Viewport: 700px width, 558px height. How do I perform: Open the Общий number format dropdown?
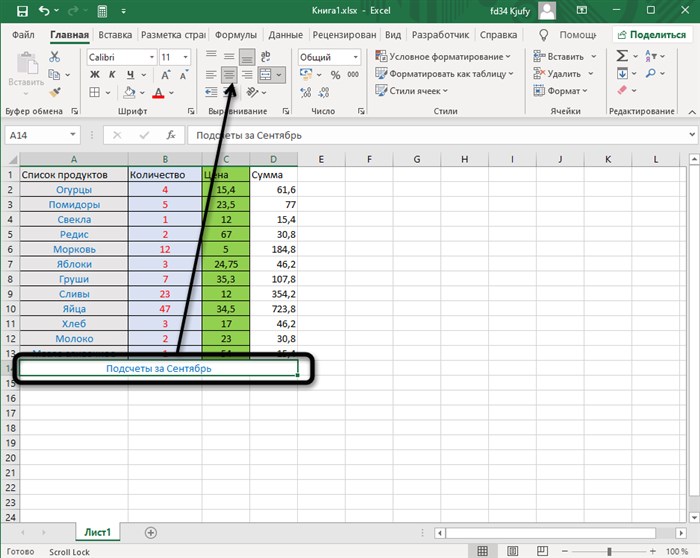click(x=355, y=57)
